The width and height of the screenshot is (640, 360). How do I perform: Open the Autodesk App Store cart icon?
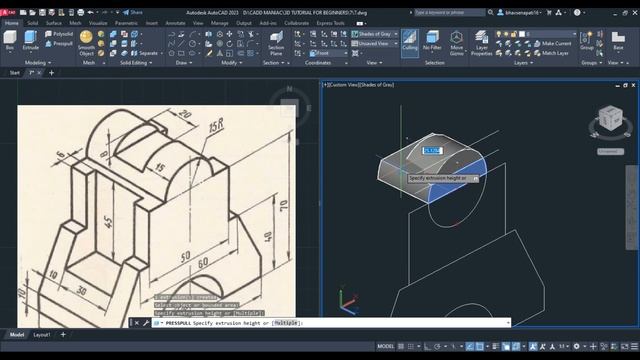(549, 13)
